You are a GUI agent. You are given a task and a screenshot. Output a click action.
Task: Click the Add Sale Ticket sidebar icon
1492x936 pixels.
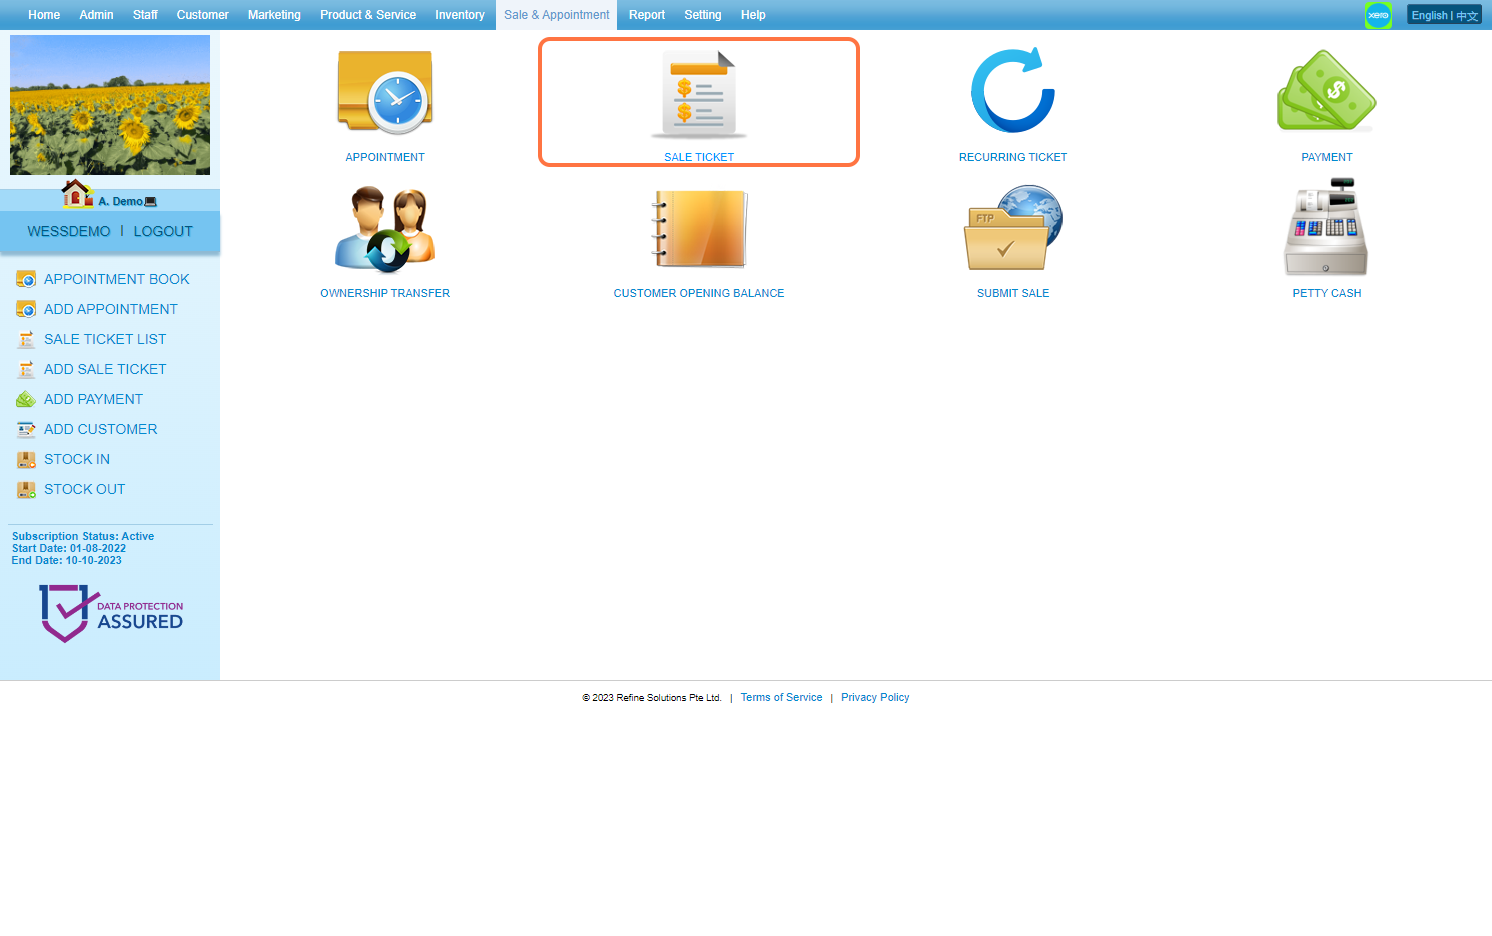26,369
